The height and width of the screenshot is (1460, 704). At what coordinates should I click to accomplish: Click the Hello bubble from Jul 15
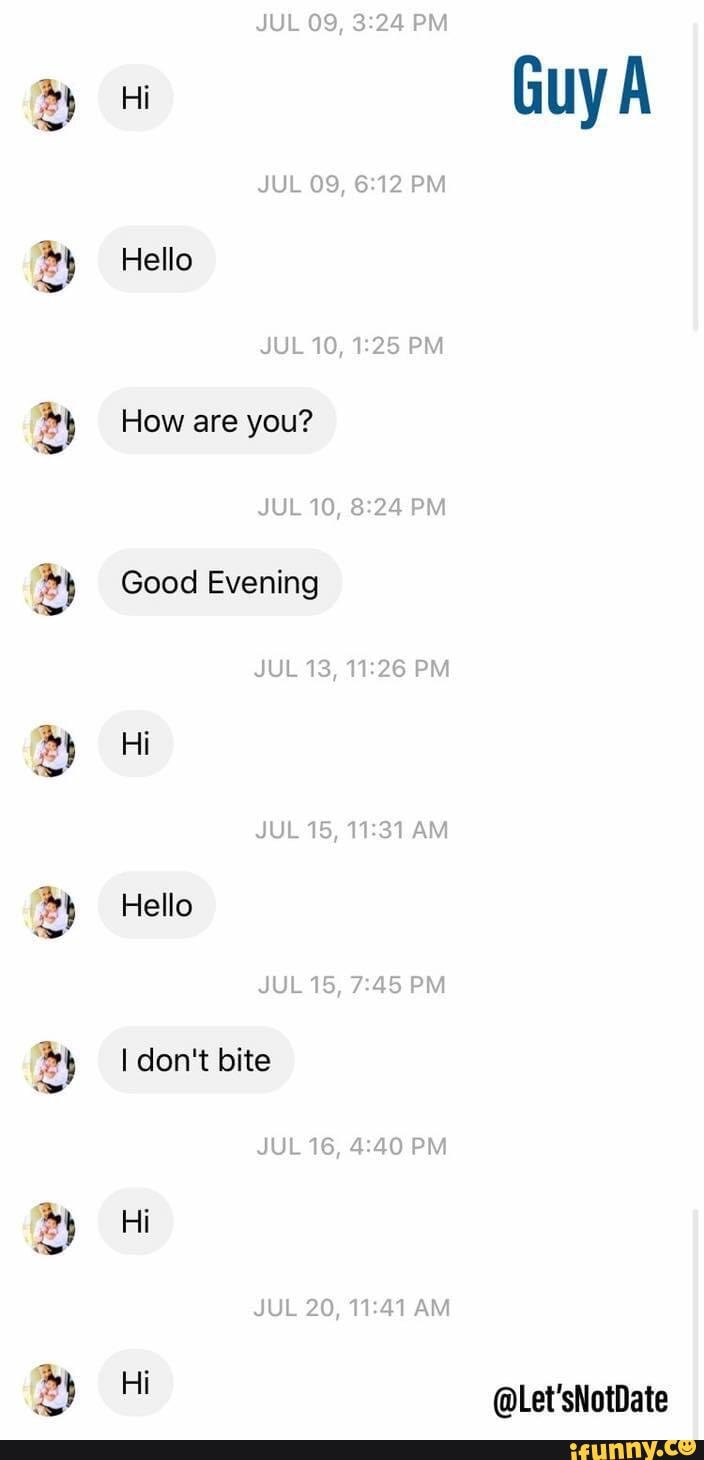tap(156, 905)
